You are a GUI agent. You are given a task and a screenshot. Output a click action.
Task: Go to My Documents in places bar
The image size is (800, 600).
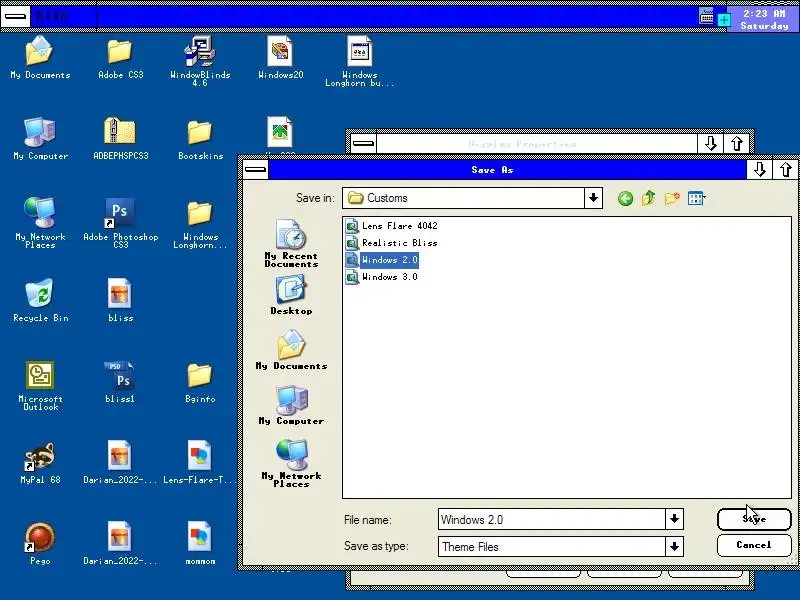(291, 349)
